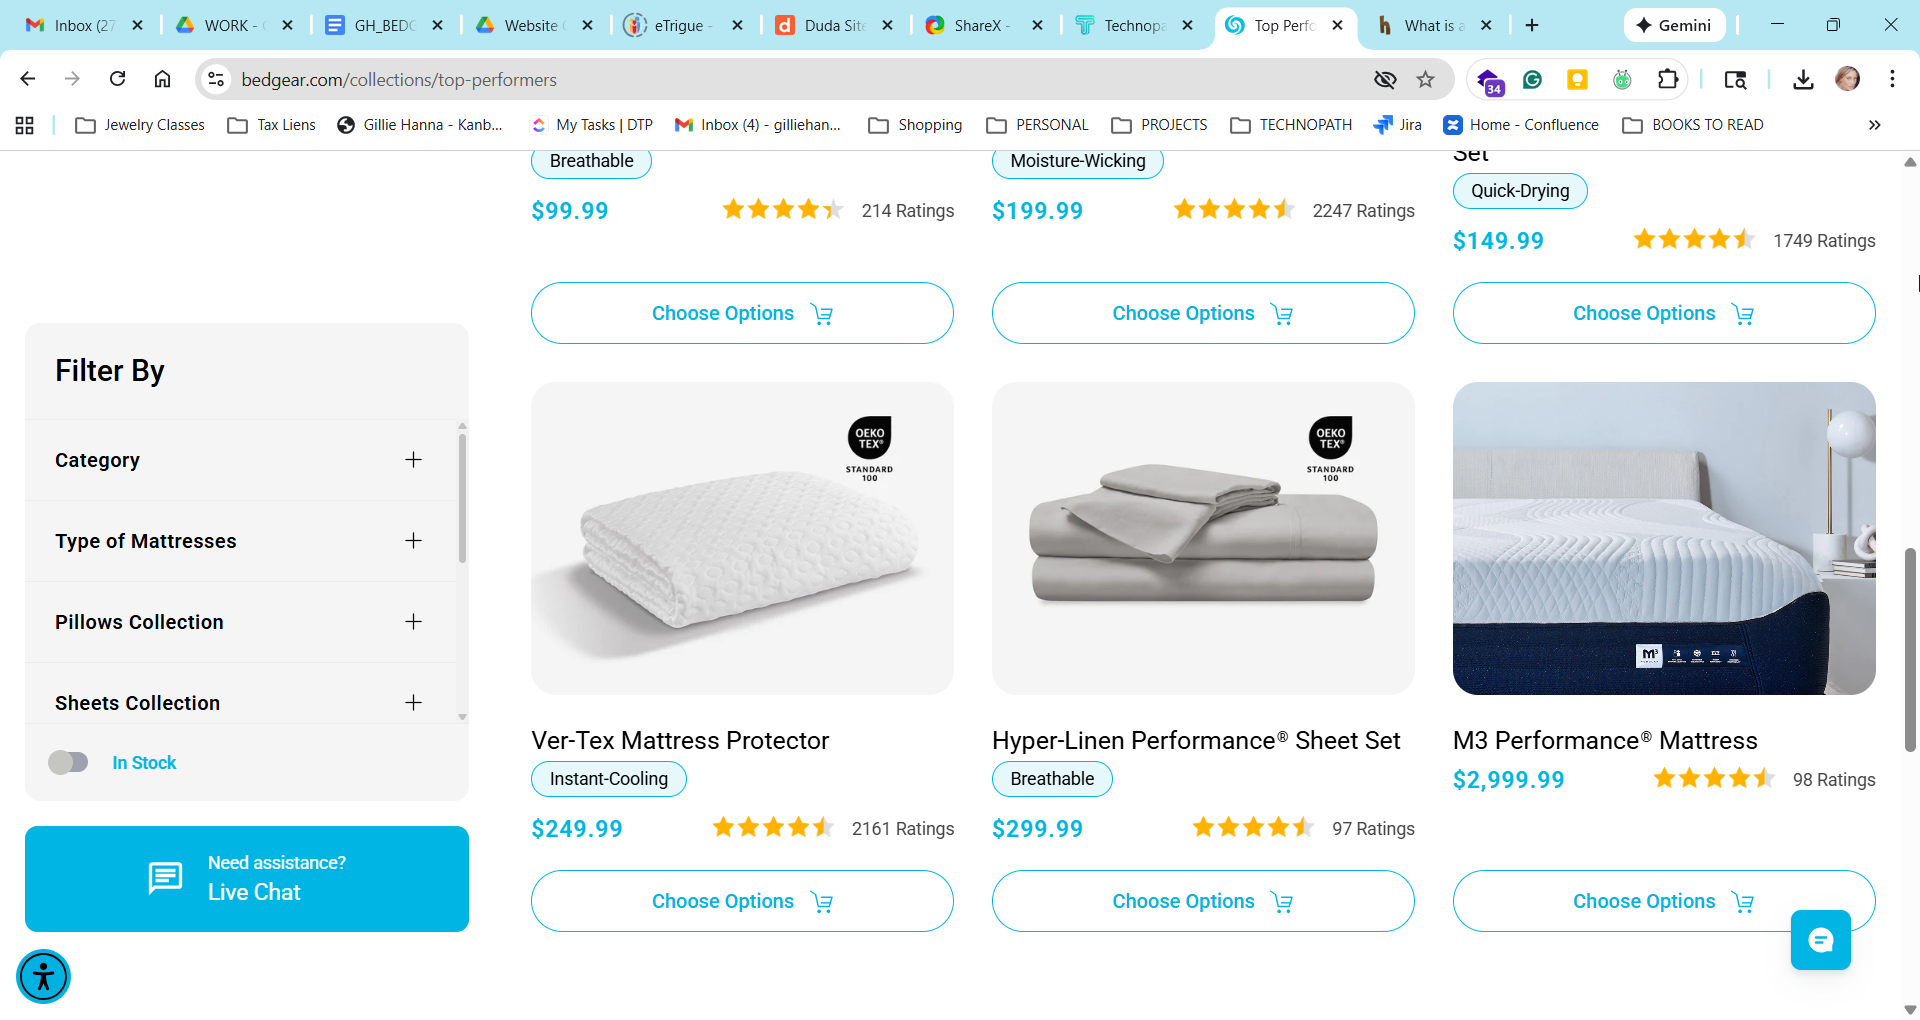This screenshot has width=1920, height=1020.
Task: Switch to the ShareX browser tab
Action: click(x=979, y=25)
